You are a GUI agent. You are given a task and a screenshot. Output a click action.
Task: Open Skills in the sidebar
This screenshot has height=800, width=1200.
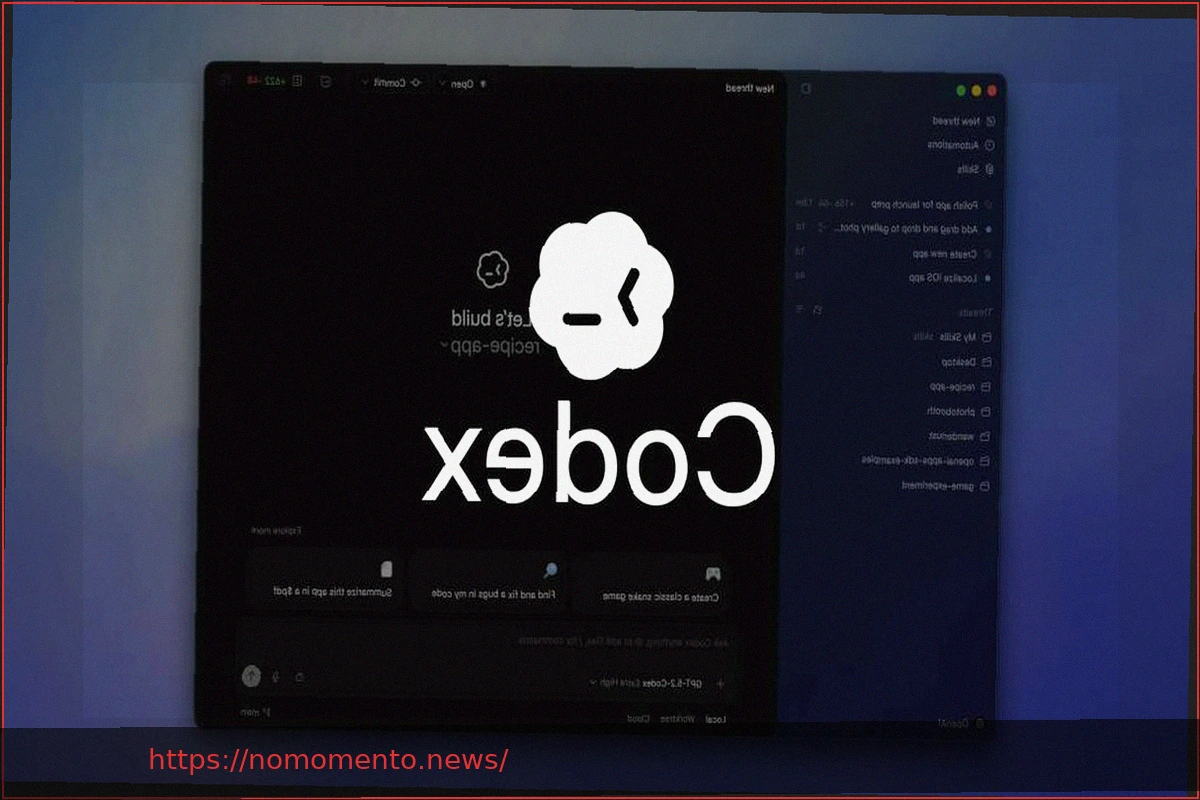pyautogui.click(x=974, y=170)
